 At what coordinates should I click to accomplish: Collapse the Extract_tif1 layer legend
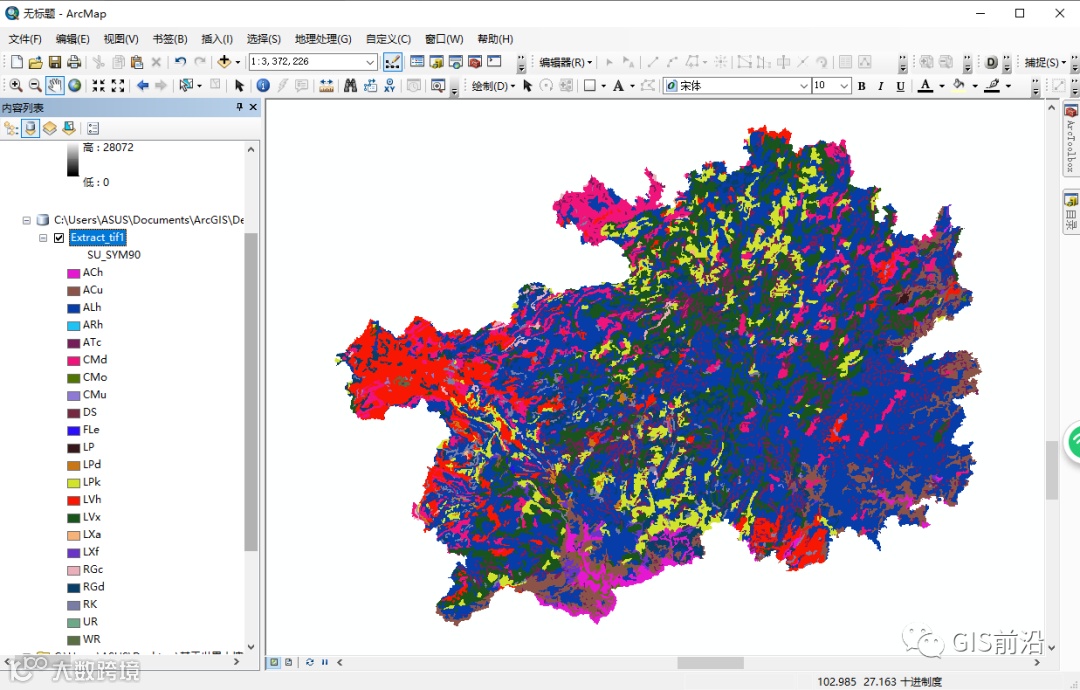[x=43, y=238]
